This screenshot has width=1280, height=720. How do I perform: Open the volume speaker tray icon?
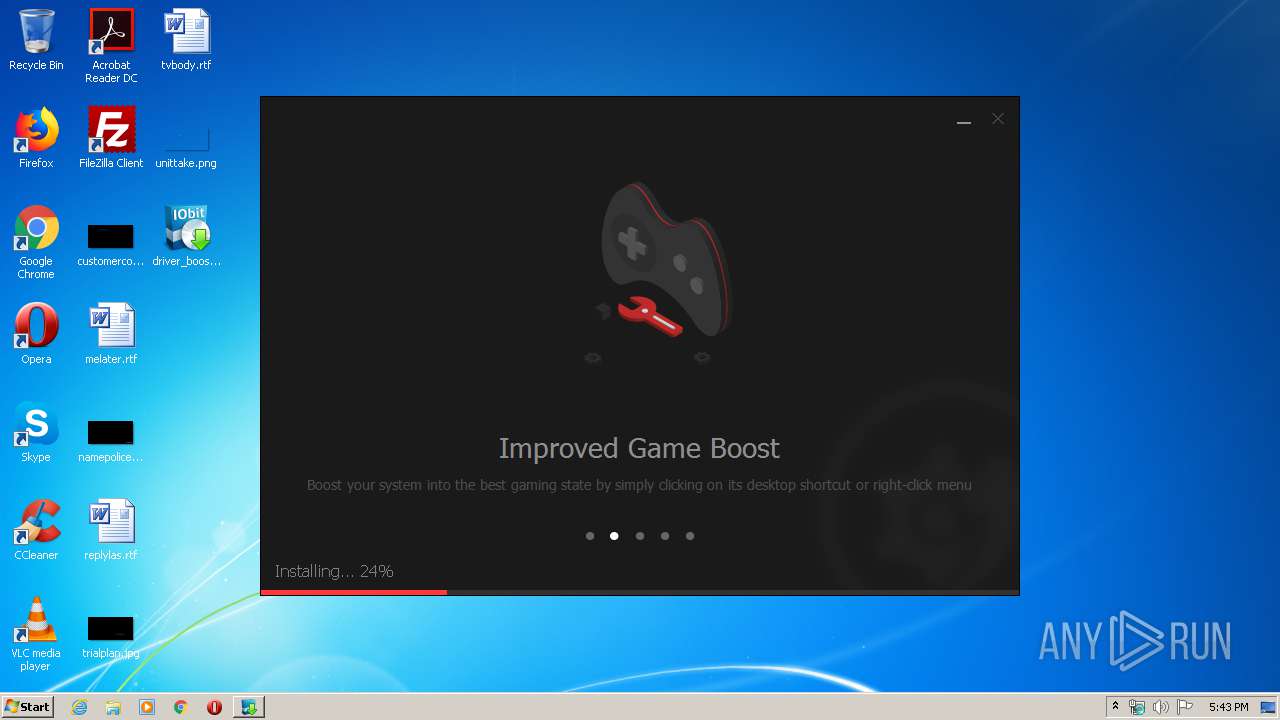point(1161,707)
